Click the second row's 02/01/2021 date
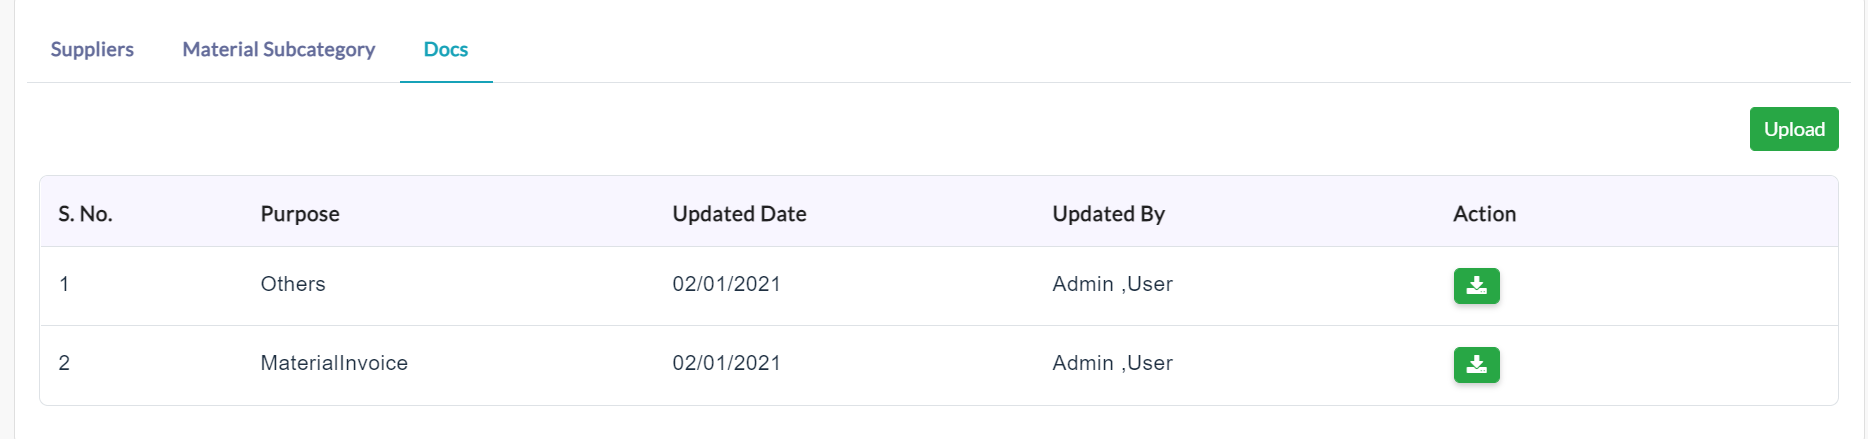 tap(726, 363)
